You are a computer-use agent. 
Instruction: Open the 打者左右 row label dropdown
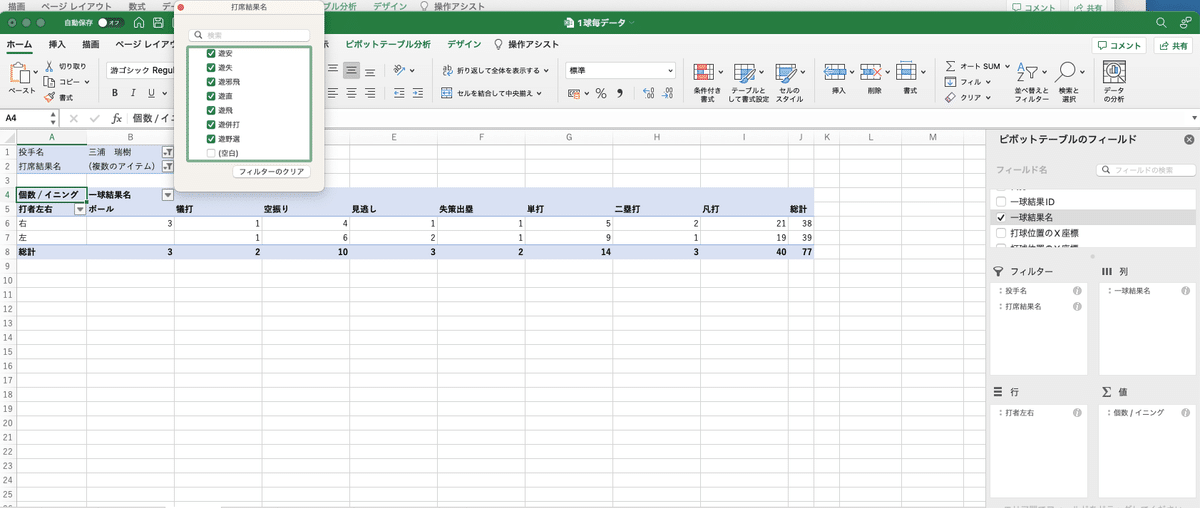[80, 210]
